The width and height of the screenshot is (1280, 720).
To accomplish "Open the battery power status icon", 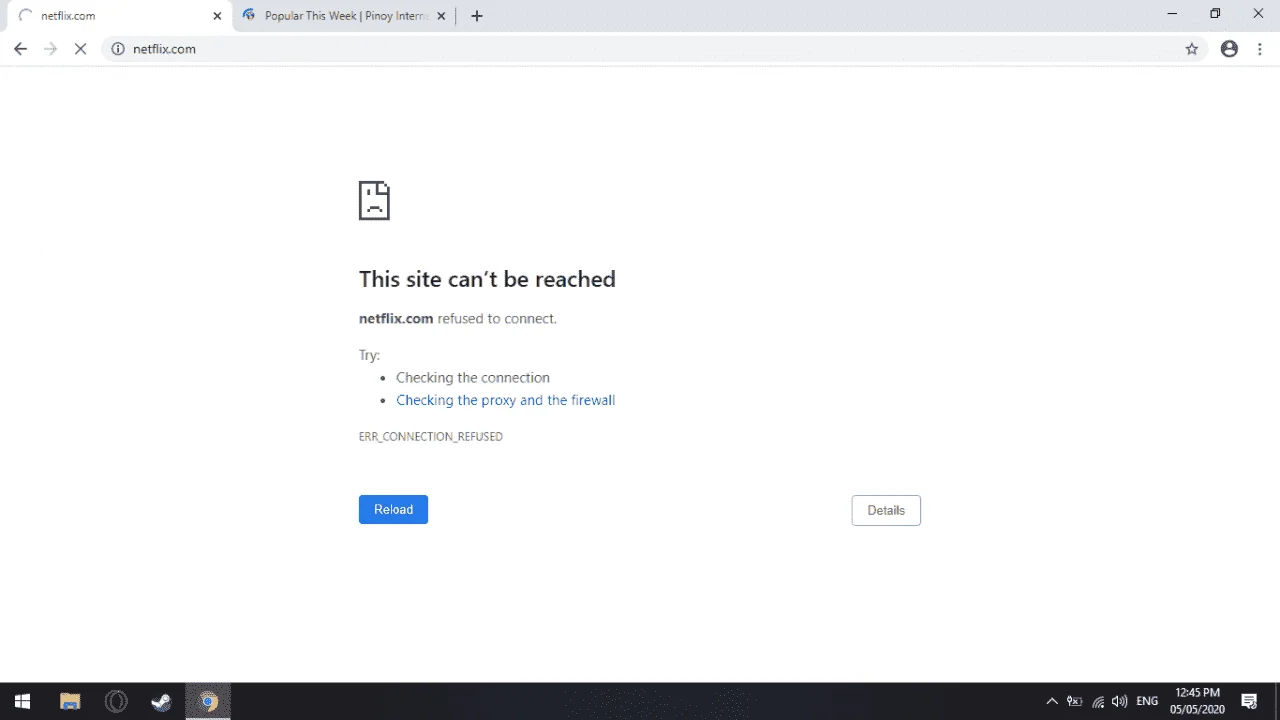I will (x=1075, y=702).
